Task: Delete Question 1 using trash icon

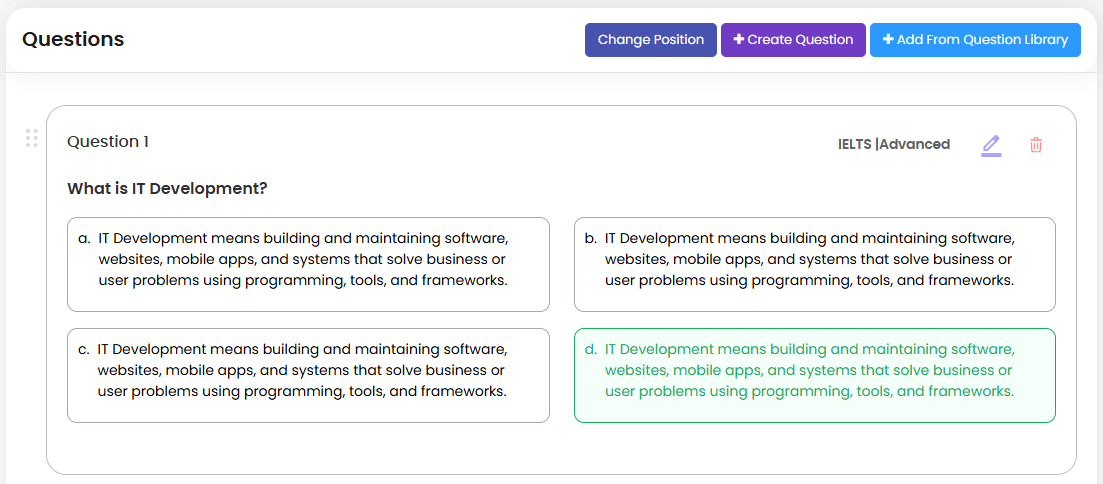Action: pos(1036,145)
